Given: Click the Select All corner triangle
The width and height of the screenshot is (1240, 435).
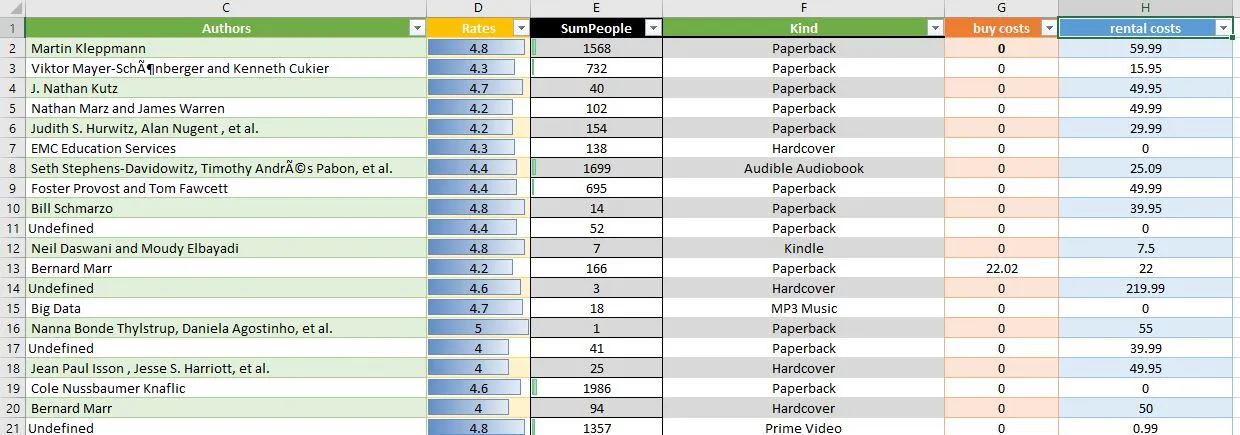Looking at the screenshot, I should [x=13, y=8].
